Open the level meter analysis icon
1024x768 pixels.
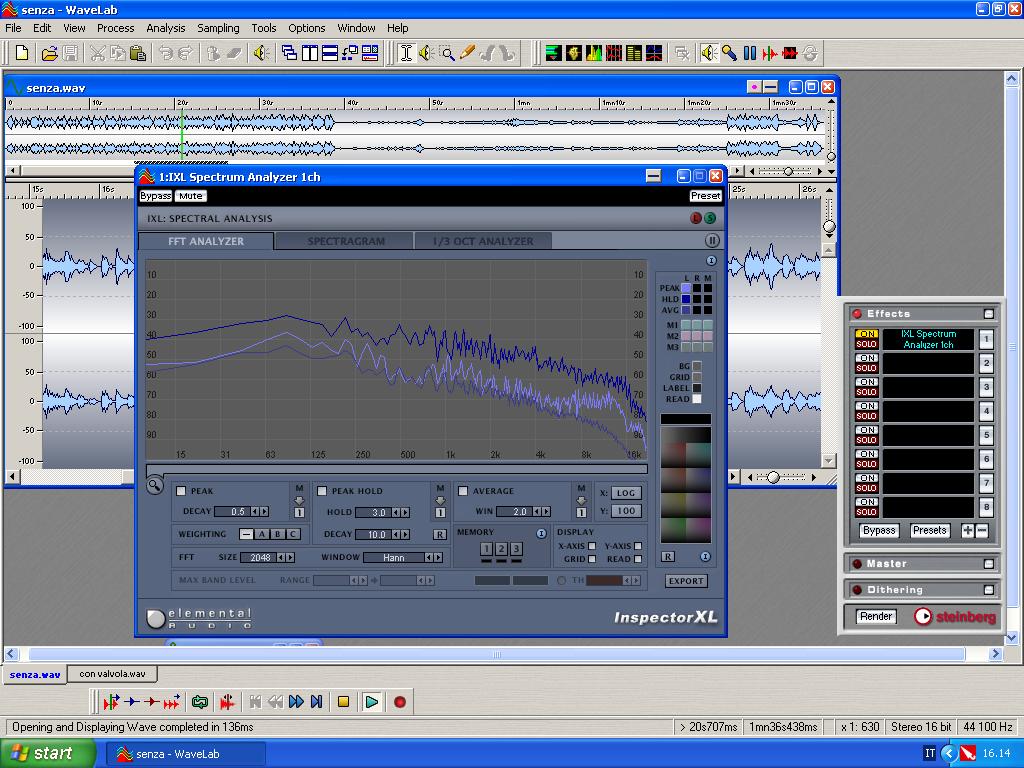pyautogui.click(x=554, y=53)
